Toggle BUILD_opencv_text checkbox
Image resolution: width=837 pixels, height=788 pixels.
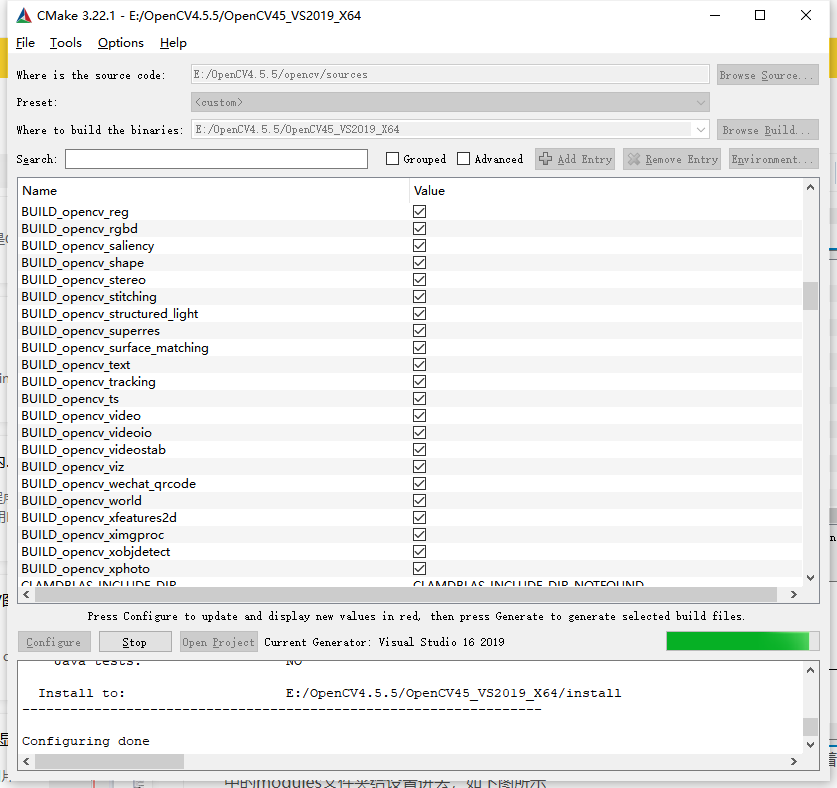click(420, 365)
